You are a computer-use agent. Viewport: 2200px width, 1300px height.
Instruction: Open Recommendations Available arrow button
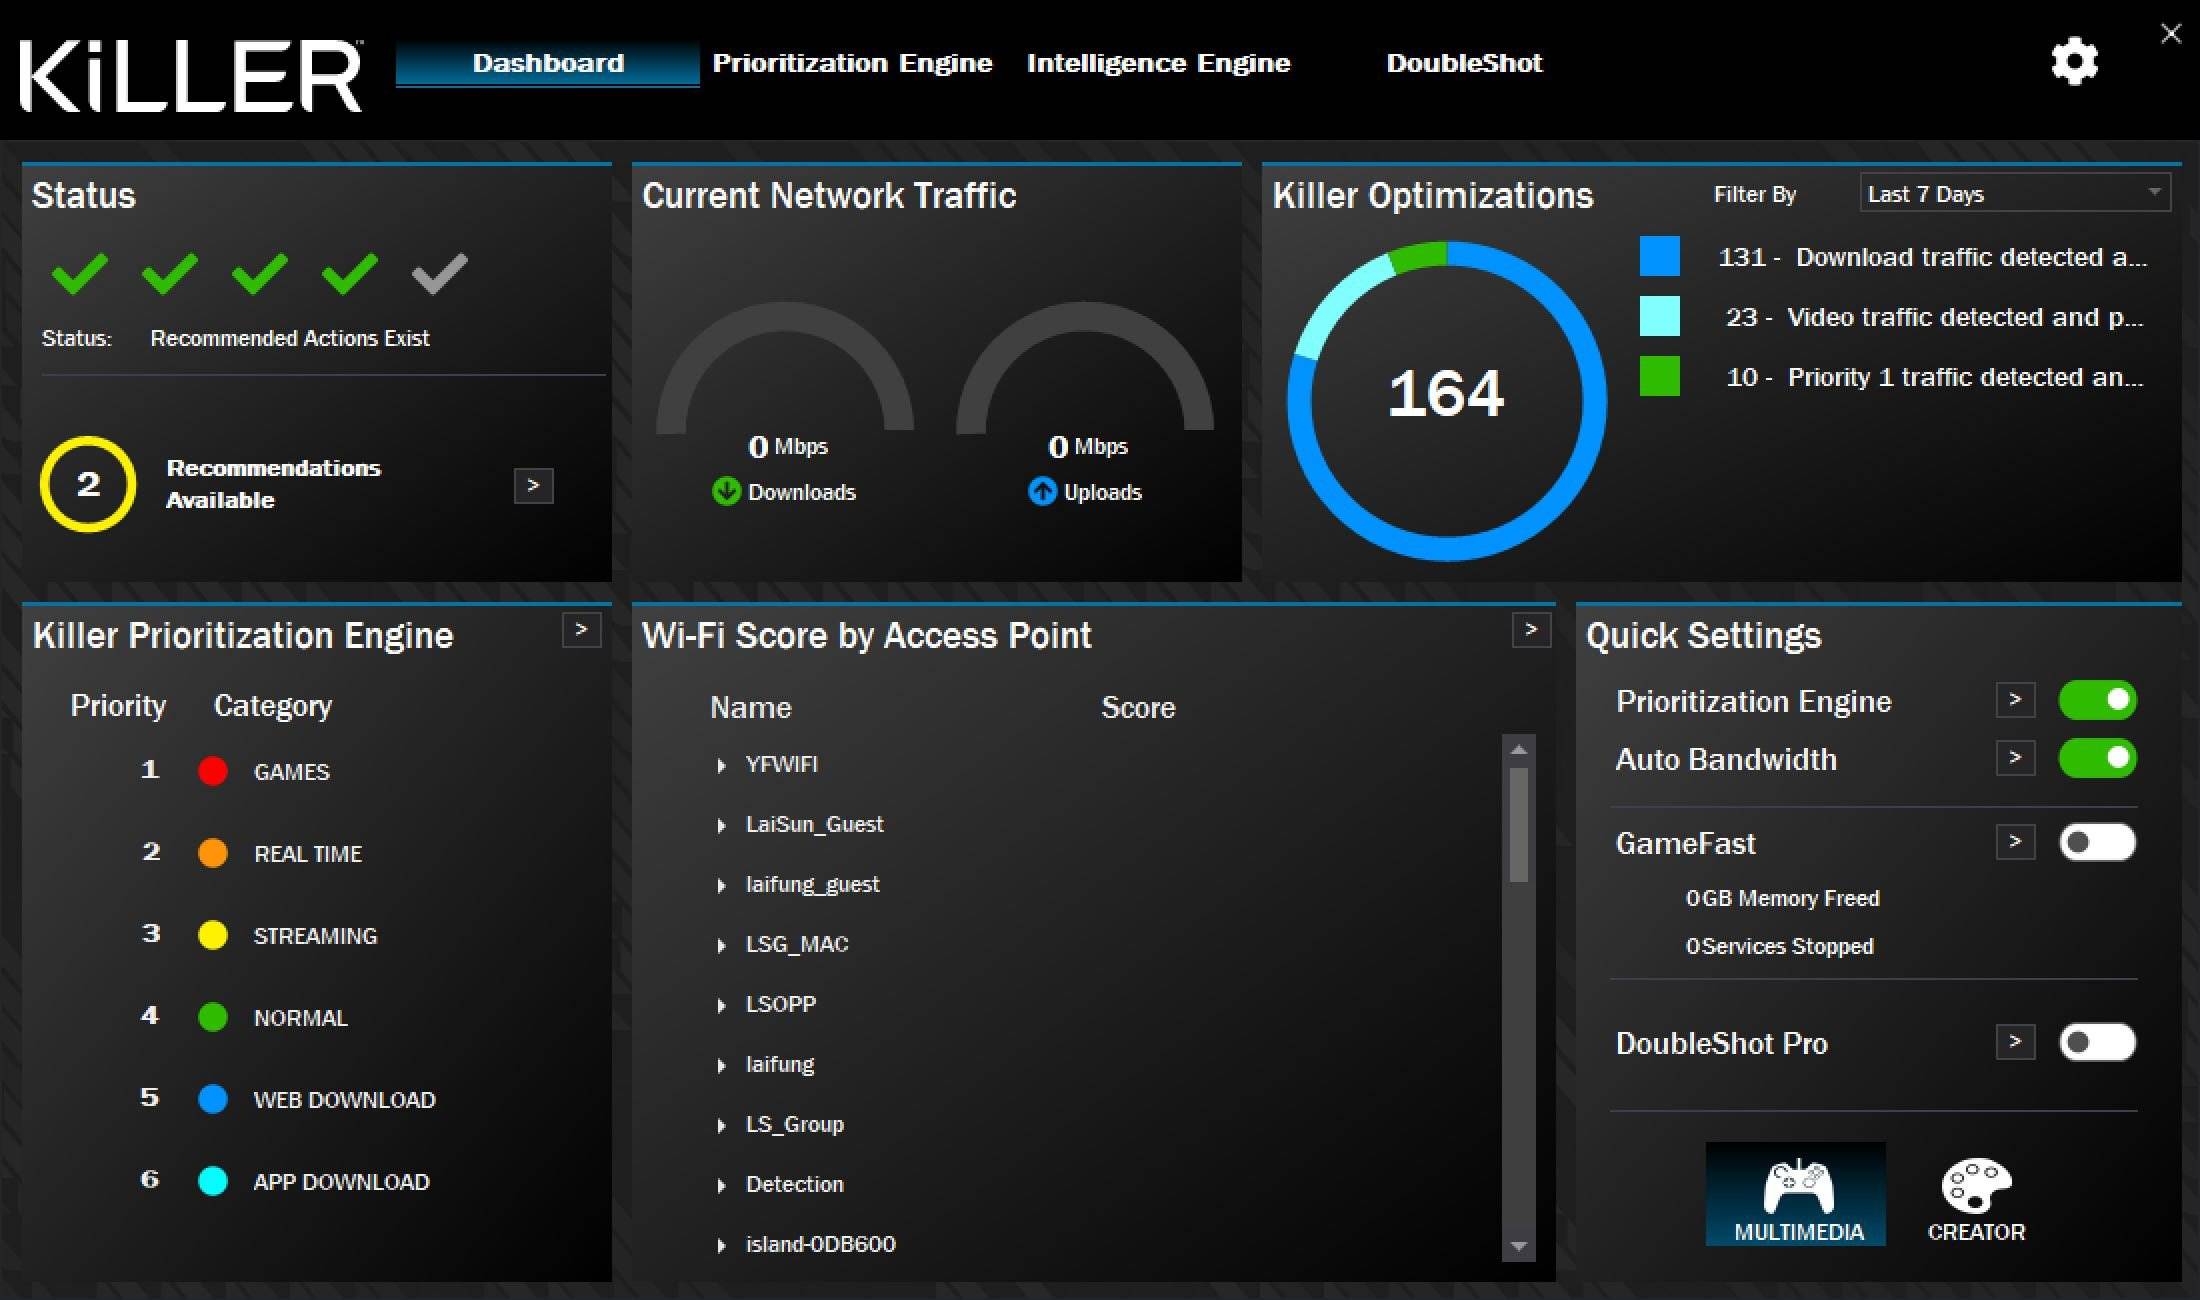tap(533, 485)
